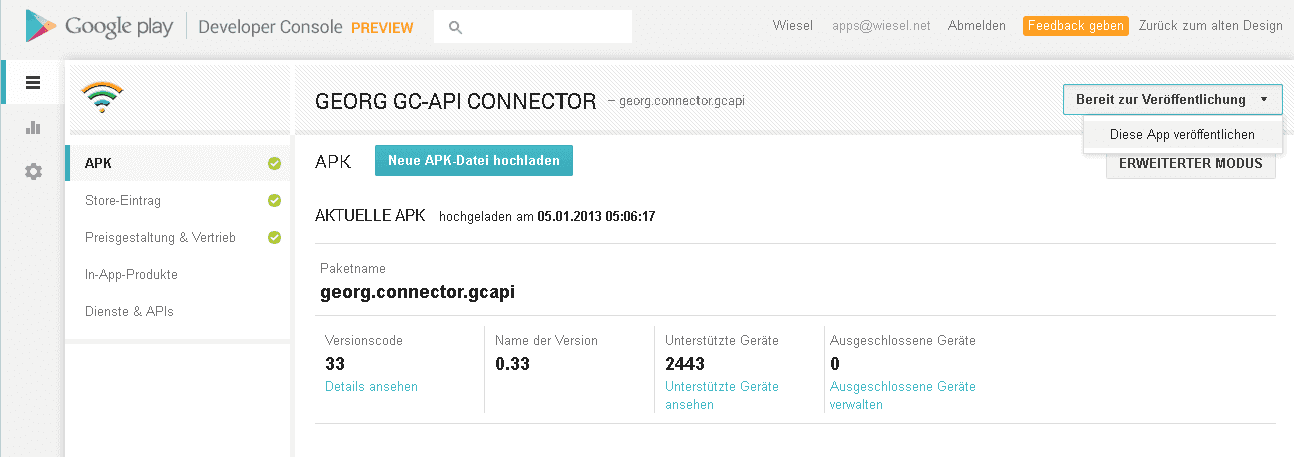This screenshot has height=457, width=1294.
Task: Click Abmelden link
Action: point(977,26)
